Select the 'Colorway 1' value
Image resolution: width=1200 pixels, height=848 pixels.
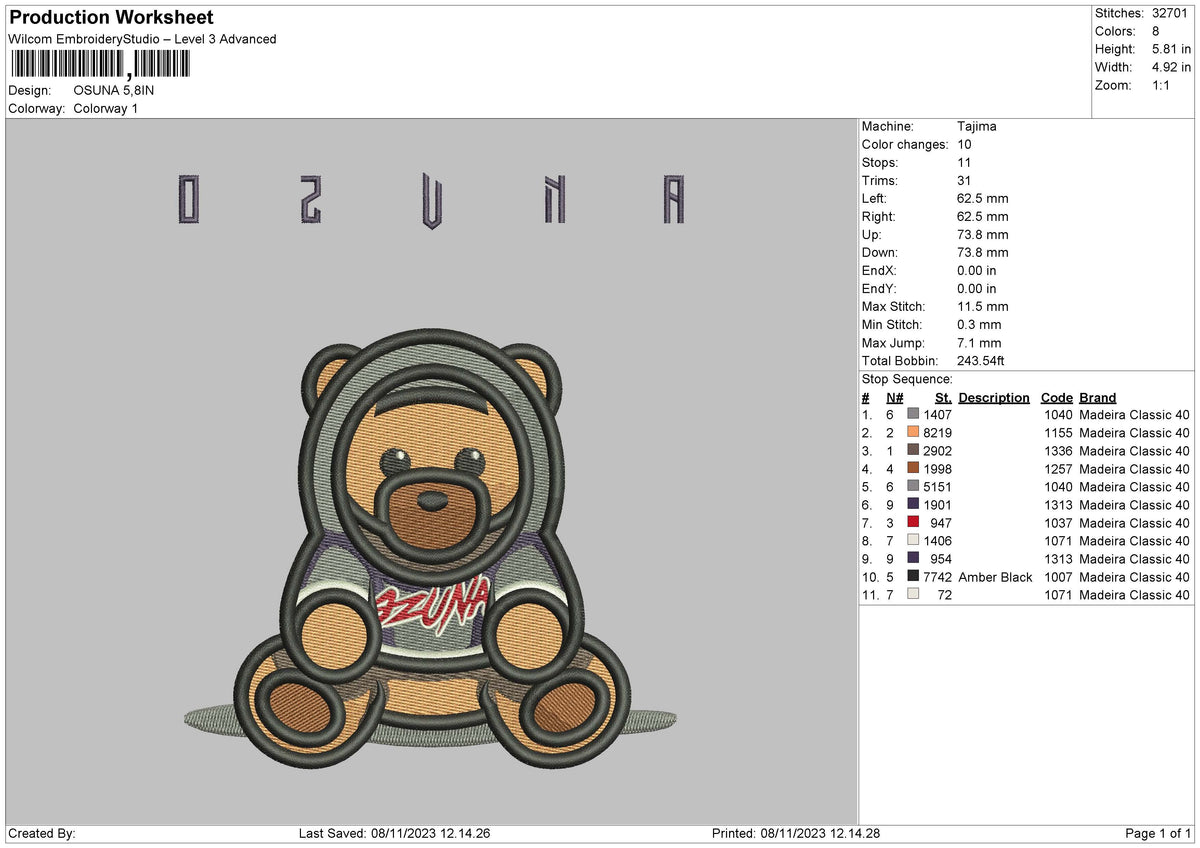point(106,108)
